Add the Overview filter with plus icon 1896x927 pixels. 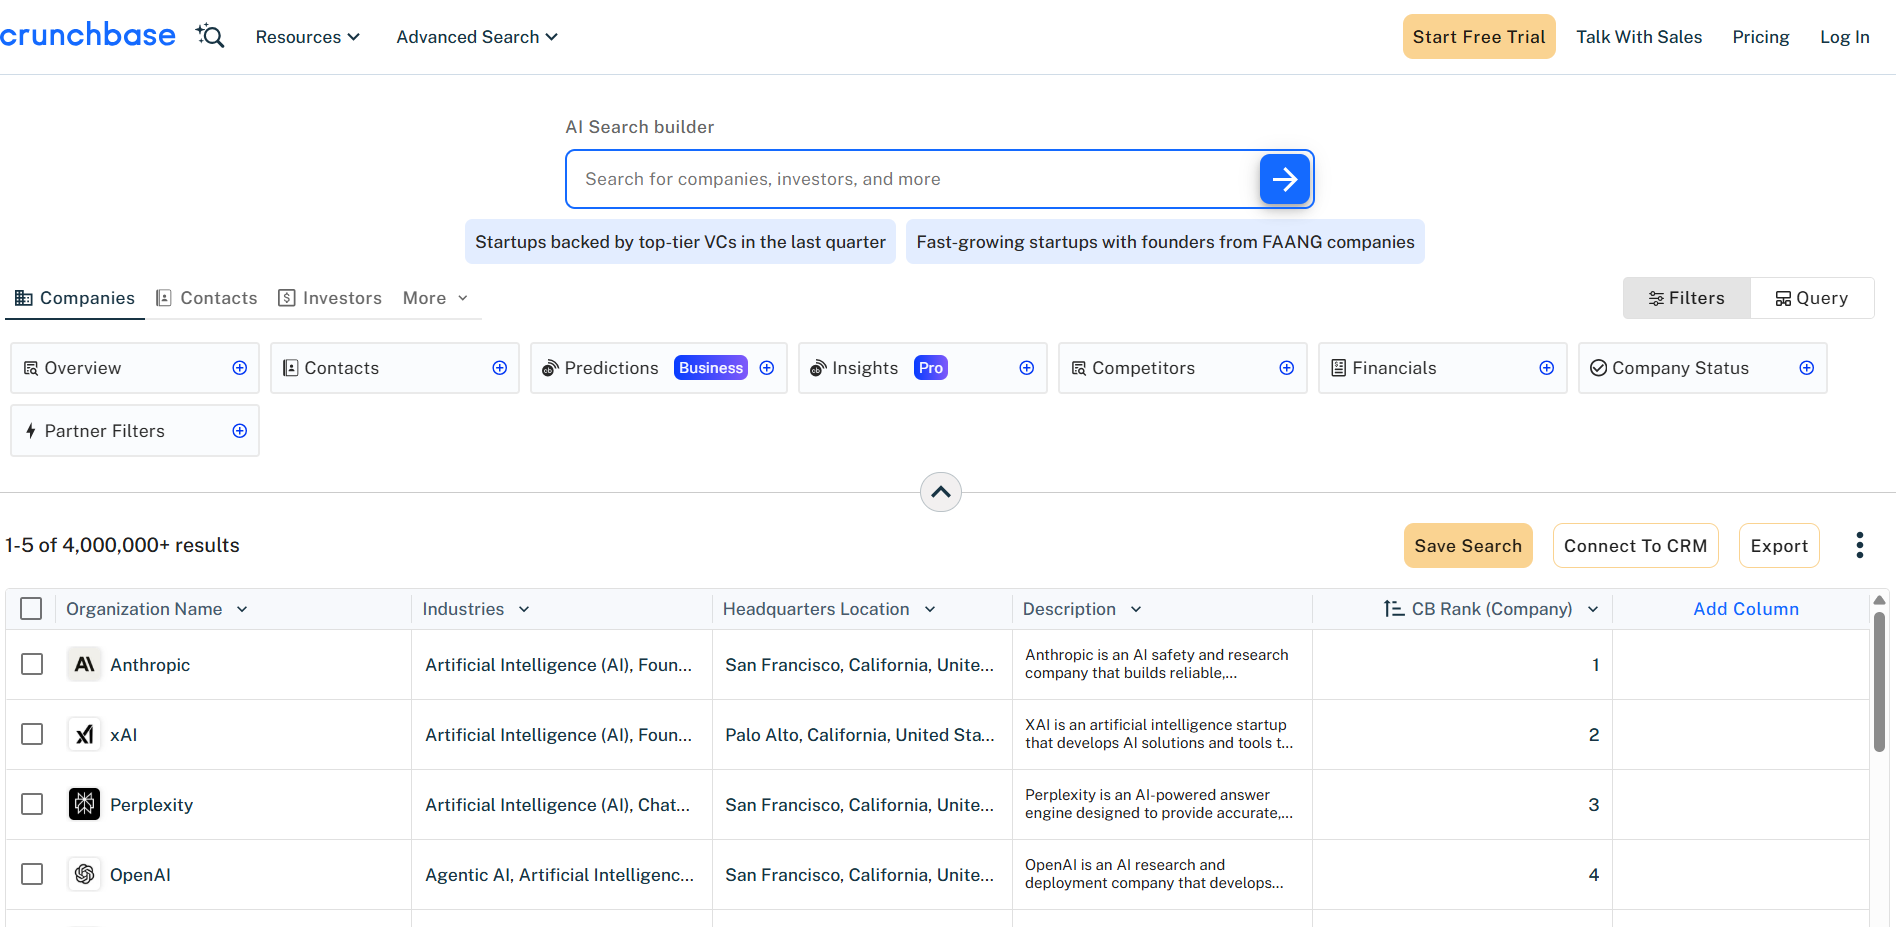pos(240,368)
